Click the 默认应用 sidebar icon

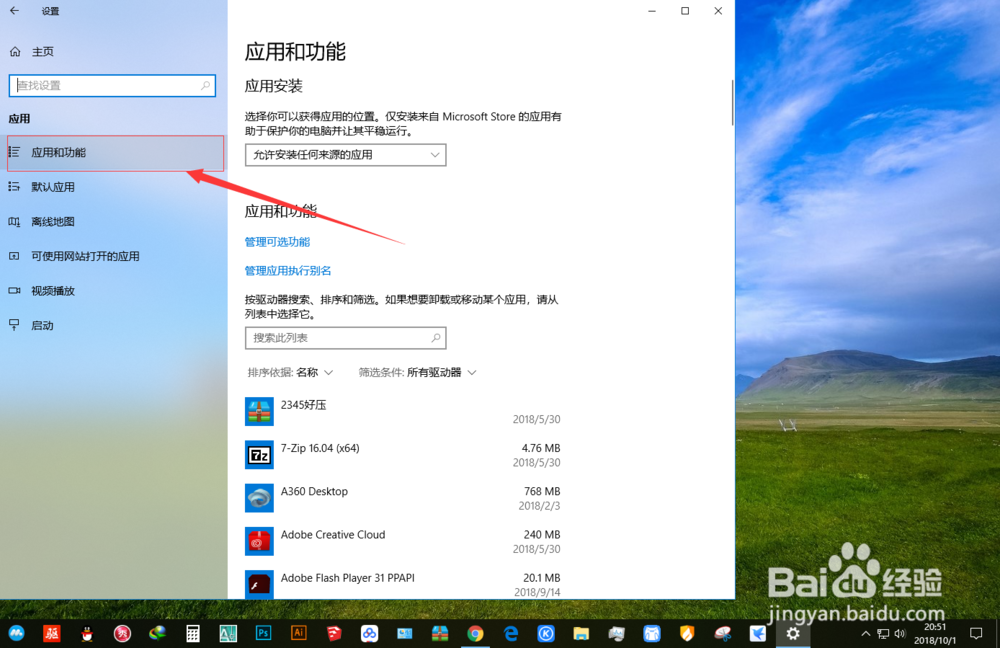point(15,186)
